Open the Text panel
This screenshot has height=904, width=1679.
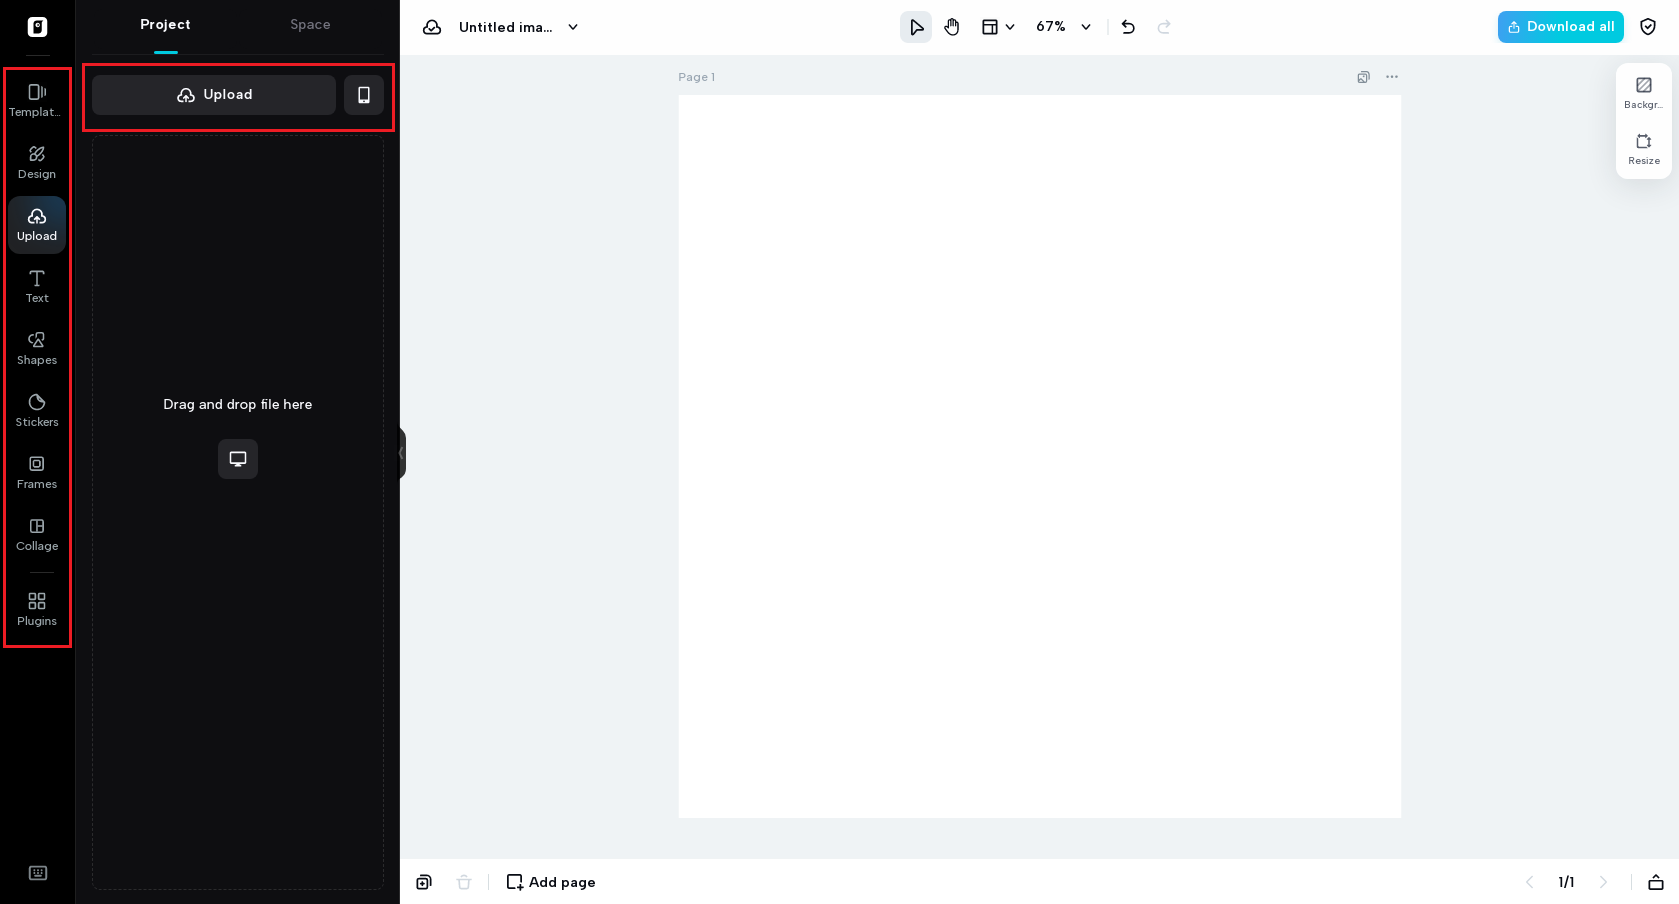[x=36, y=286]
